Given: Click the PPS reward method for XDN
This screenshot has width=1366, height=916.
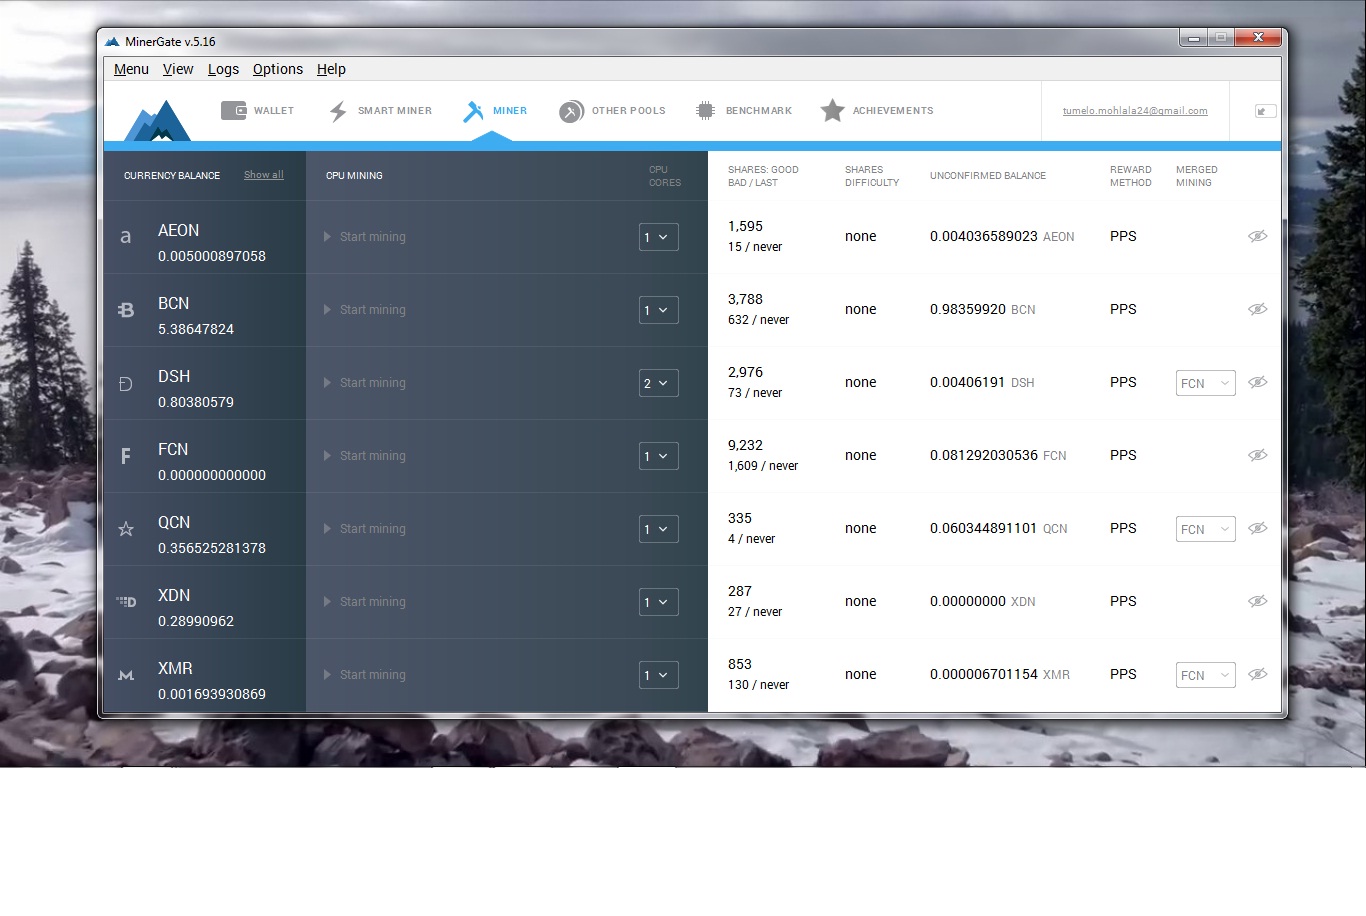Looking at the screenshot, I should pyautogui.click(x=1123, y=601).
